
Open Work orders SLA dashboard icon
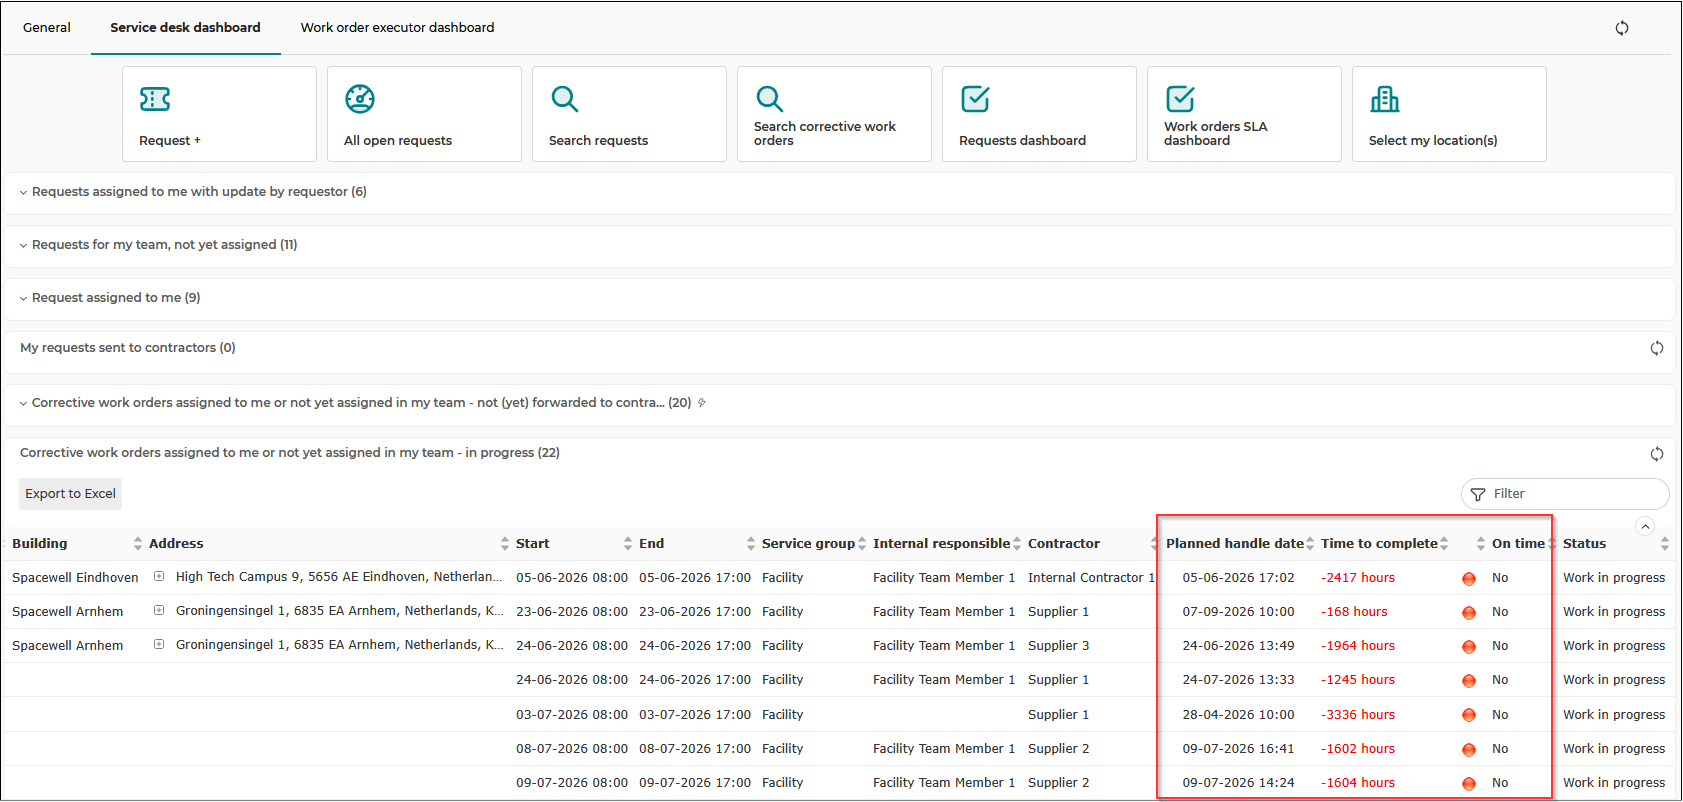click(1180, 98)
